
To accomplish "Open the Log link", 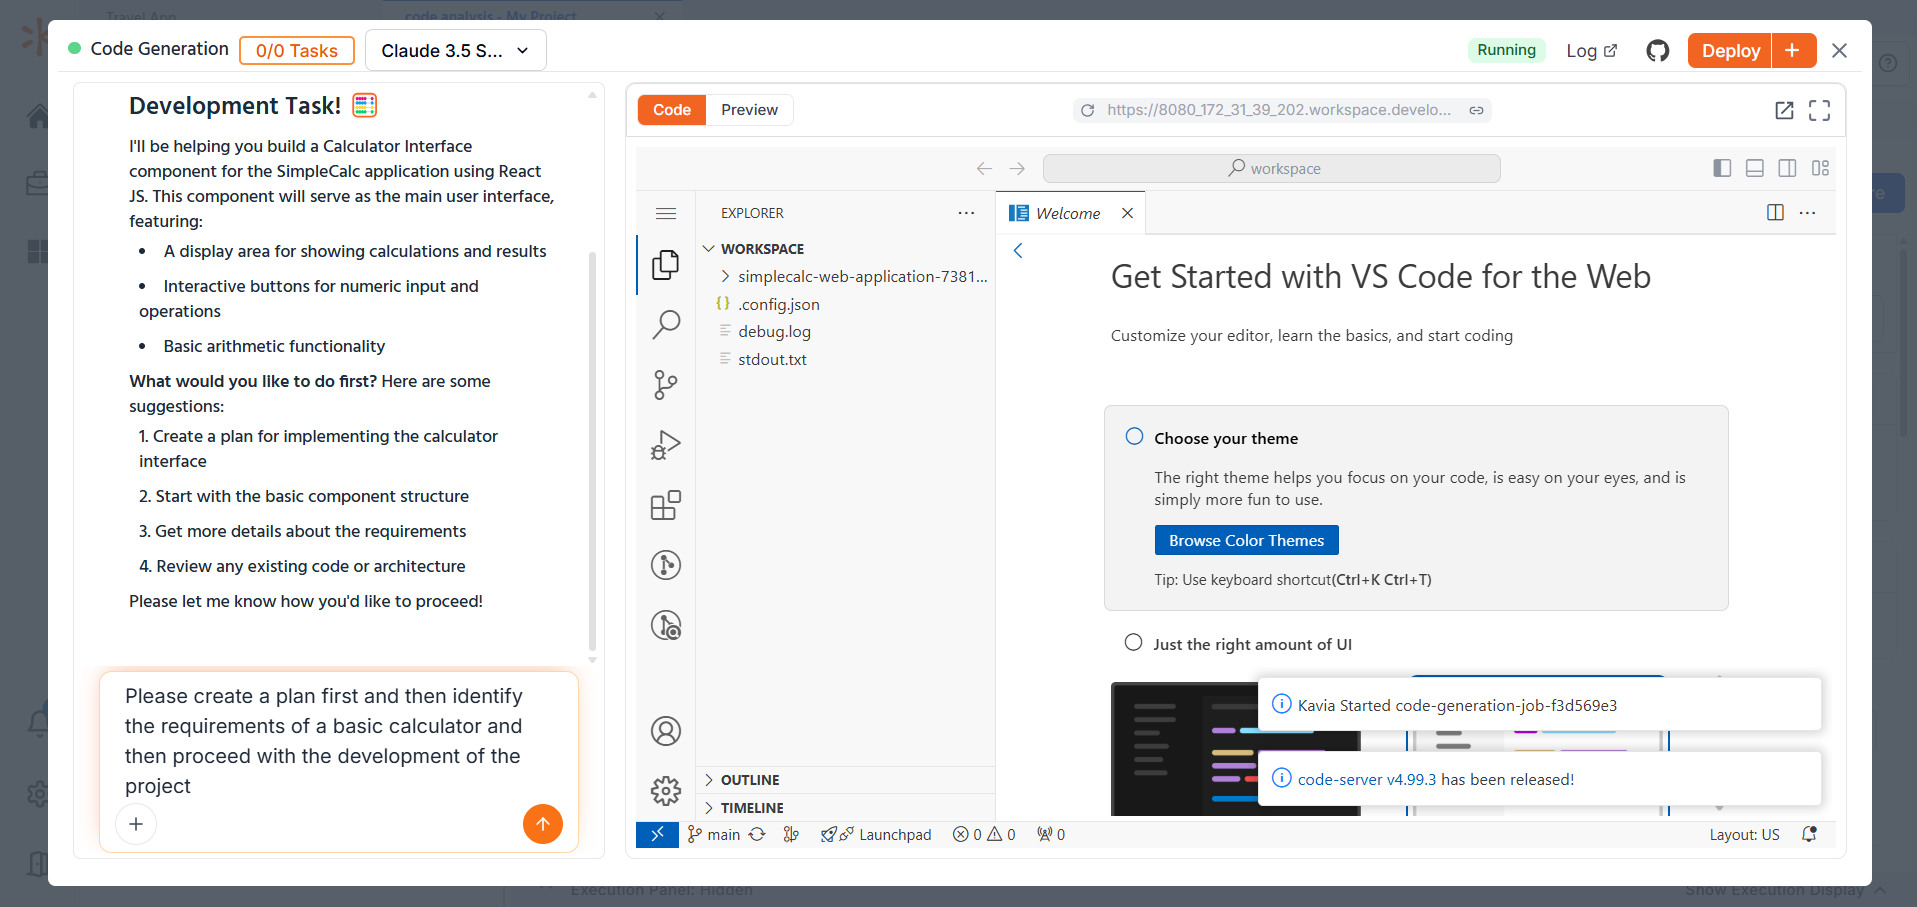I will point(1591,50).
